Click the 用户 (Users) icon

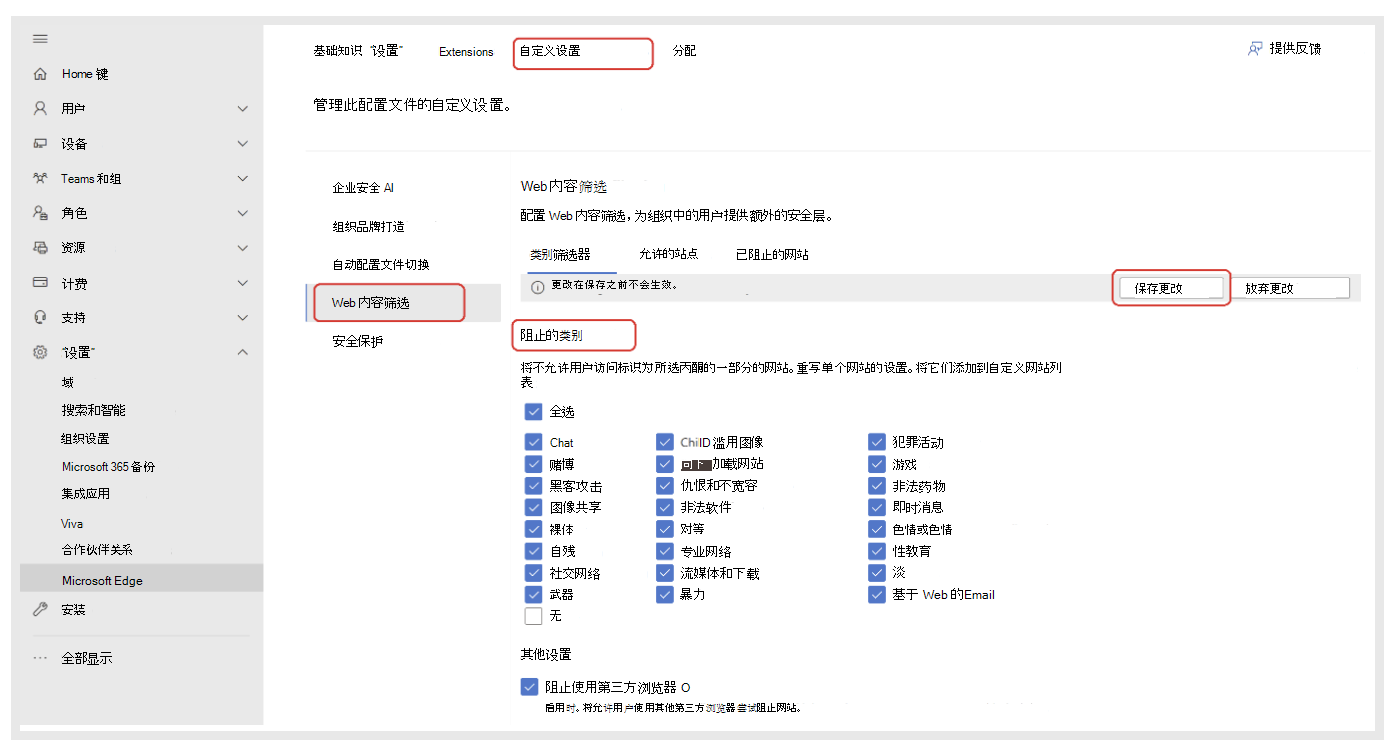[x=40, y=108]
